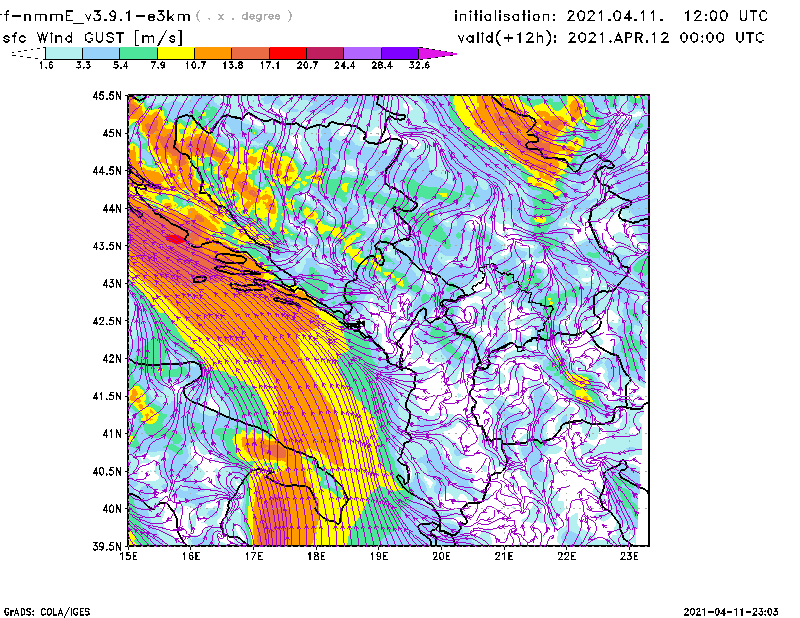
Task: Click the legend value 3.3
Action: tap(83, 65)
